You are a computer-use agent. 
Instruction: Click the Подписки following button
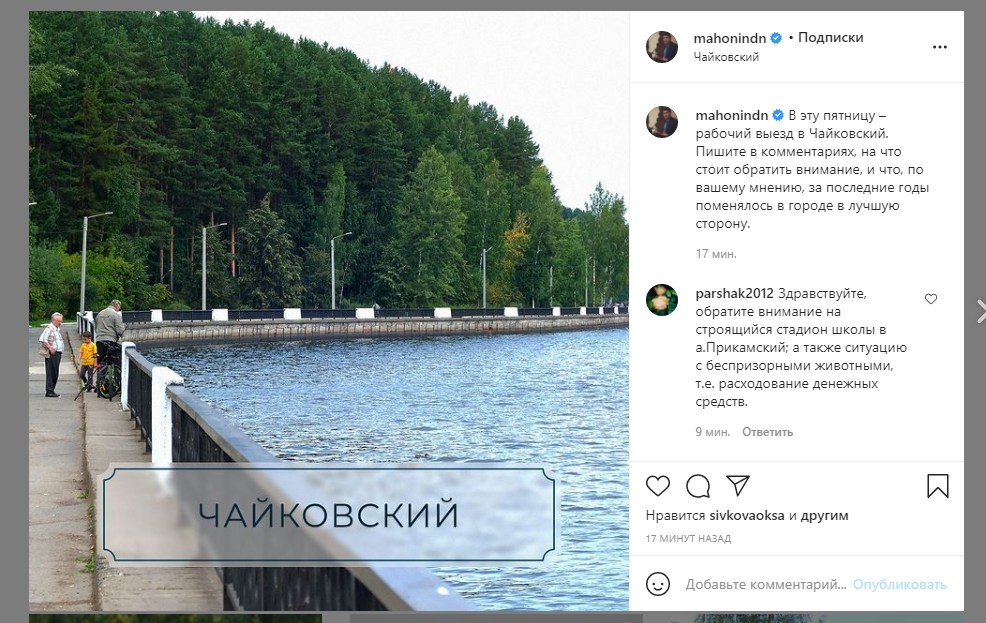click(830, 38)
